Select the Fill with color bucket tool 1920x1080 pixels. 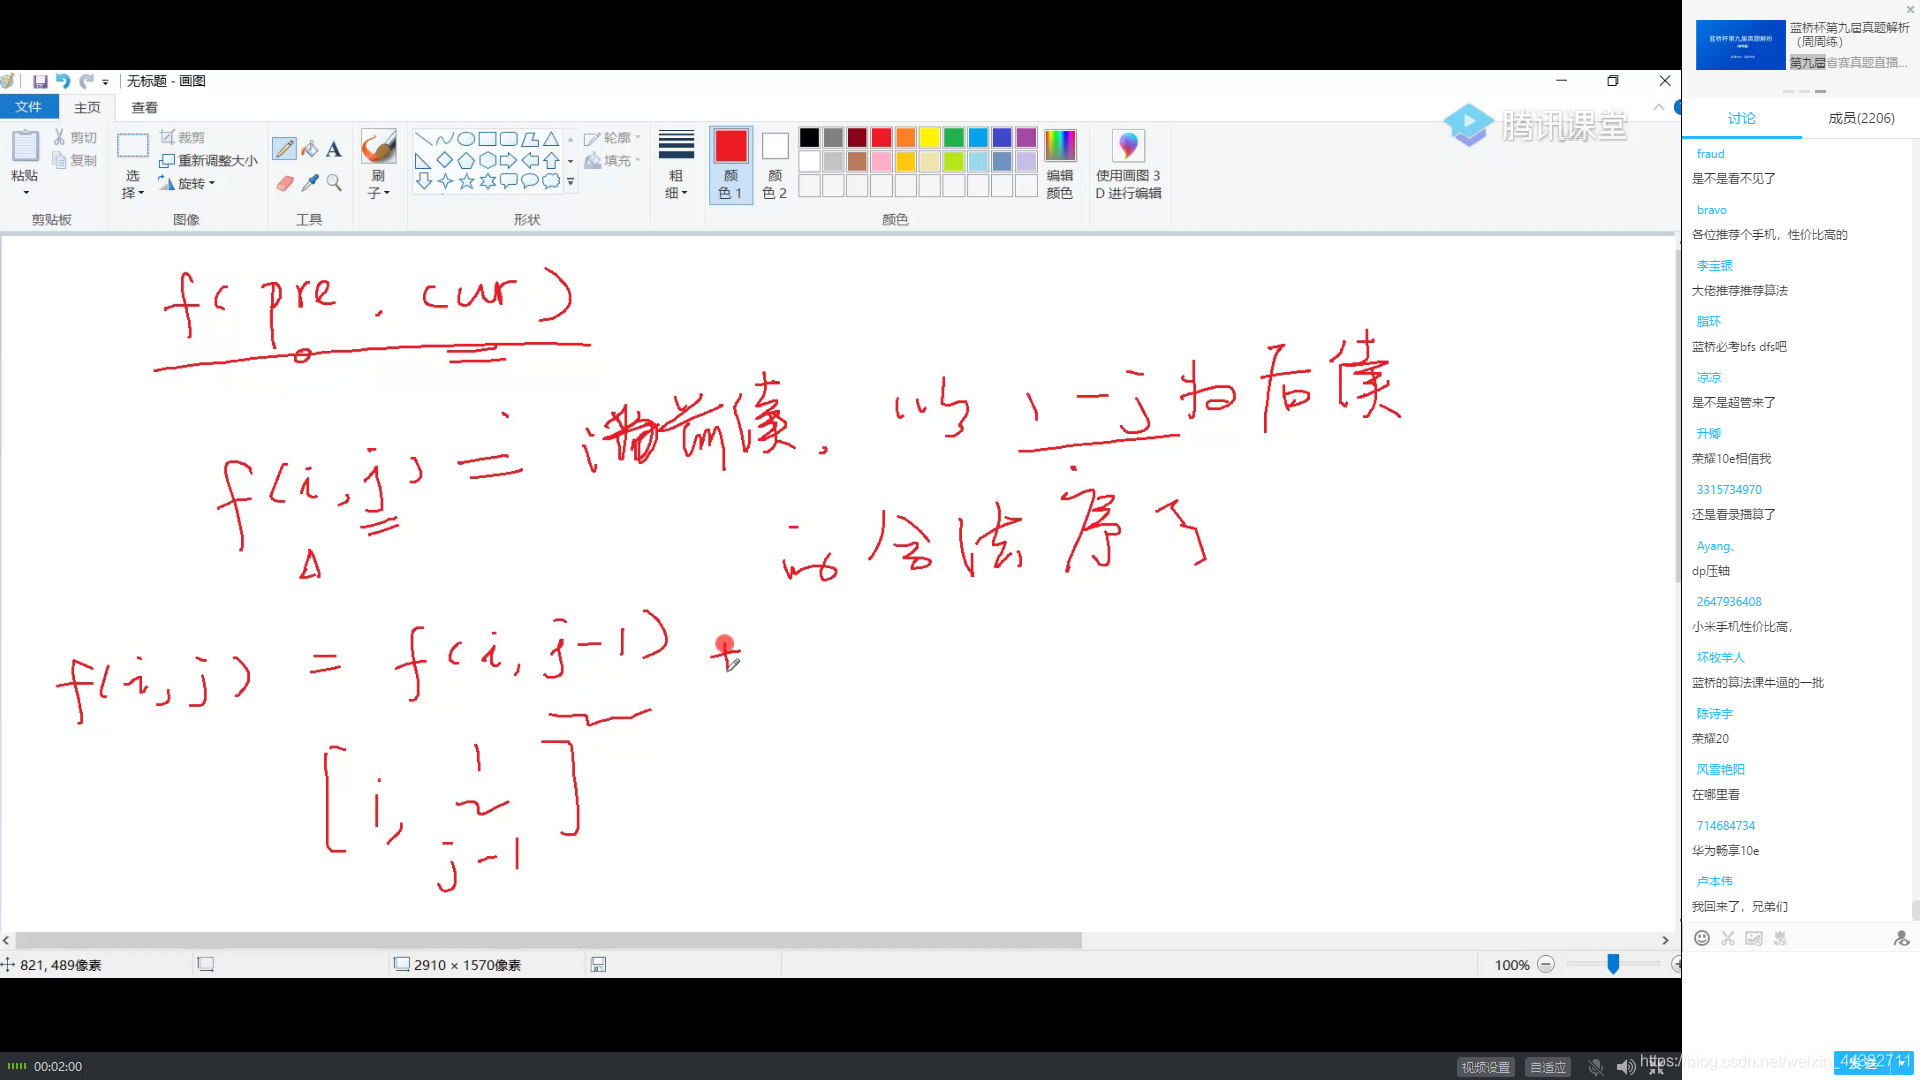pyautogui.click(x=309, y=147)
